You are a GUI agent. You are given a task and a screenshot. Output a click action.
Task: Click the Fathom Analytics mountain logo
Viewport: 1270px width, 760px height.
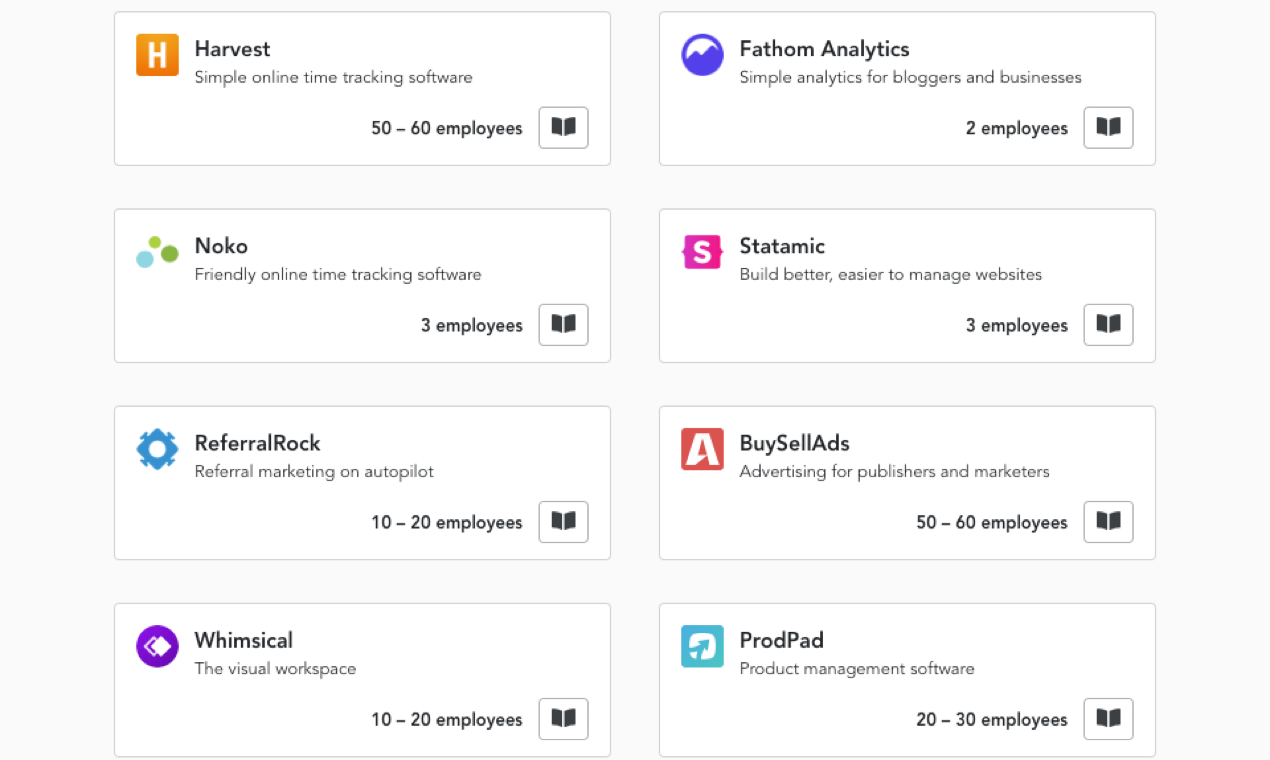click(x=702, y=55)
